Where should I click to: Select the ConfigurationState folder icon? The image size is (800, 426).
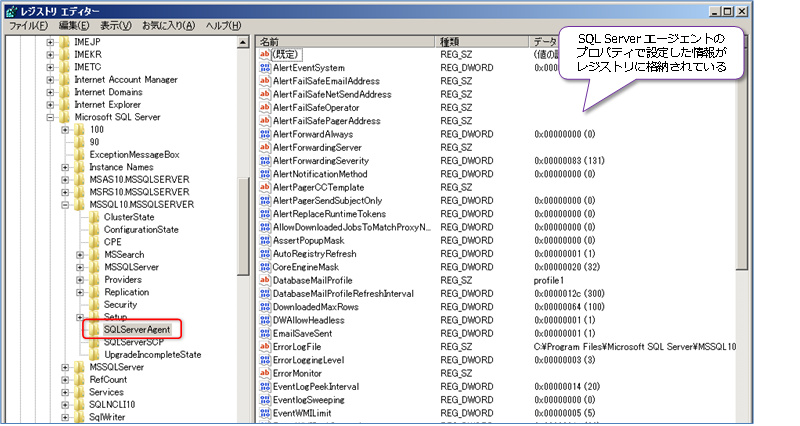(x=94, y=230)
